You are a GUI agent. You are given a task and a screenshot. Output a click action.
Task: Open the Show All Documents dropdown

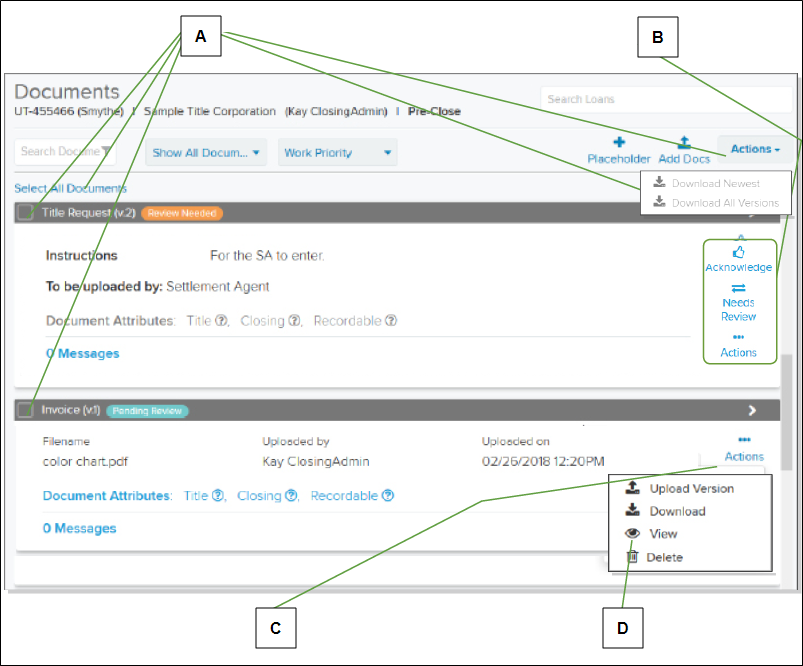pyautogui.click(x=206, y=153)
